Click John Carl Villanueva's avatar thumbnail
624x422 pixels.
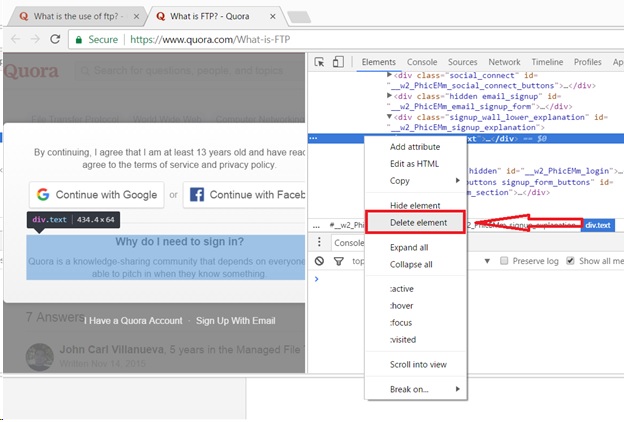39,357
